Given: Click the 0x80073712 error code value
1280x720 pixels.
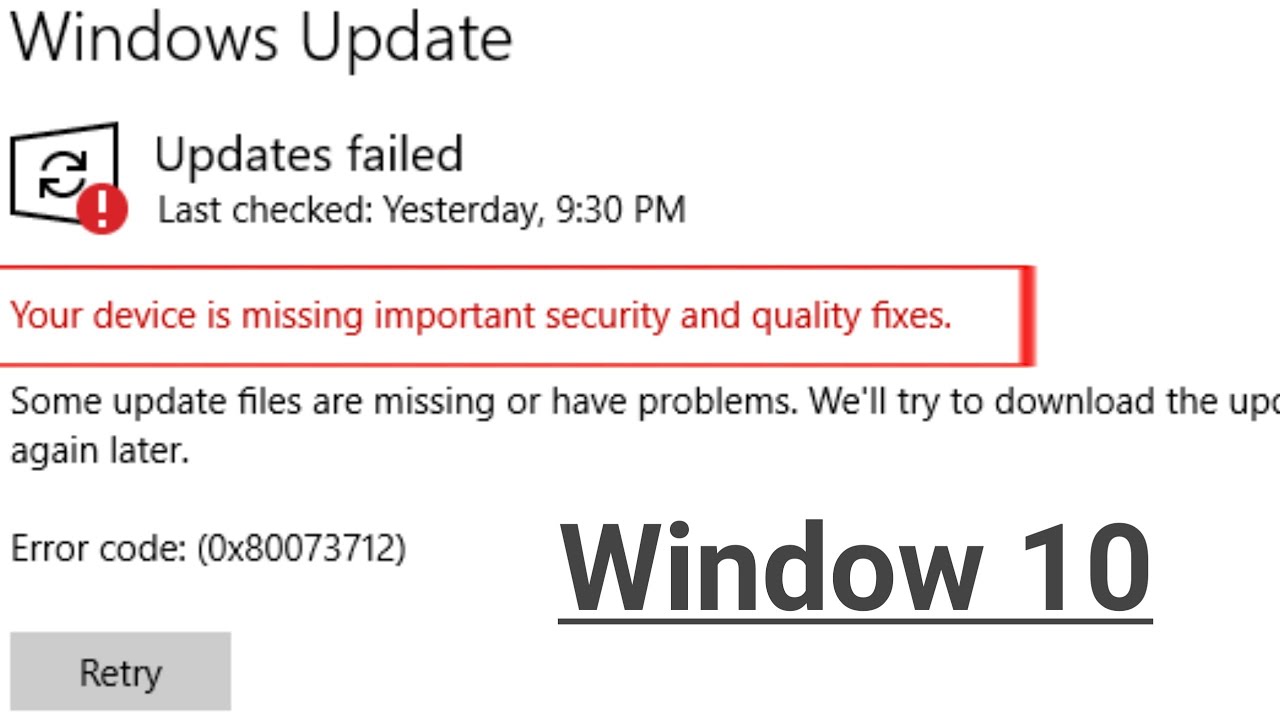Looking at the screenshot, I should 303,548.
